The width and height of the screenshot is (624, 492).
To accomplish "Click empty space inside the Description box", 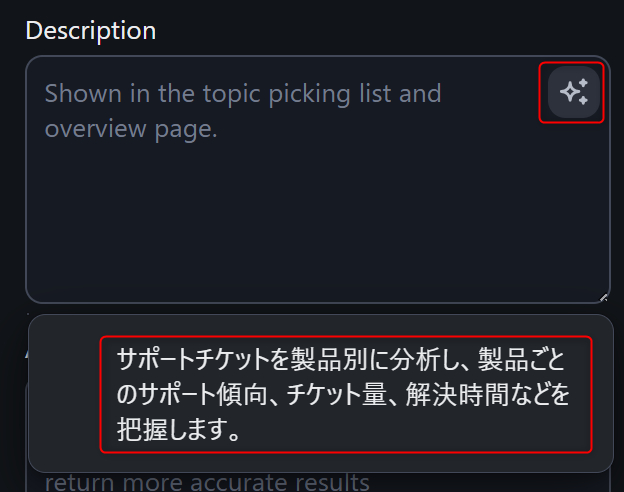I will point(300,230).
